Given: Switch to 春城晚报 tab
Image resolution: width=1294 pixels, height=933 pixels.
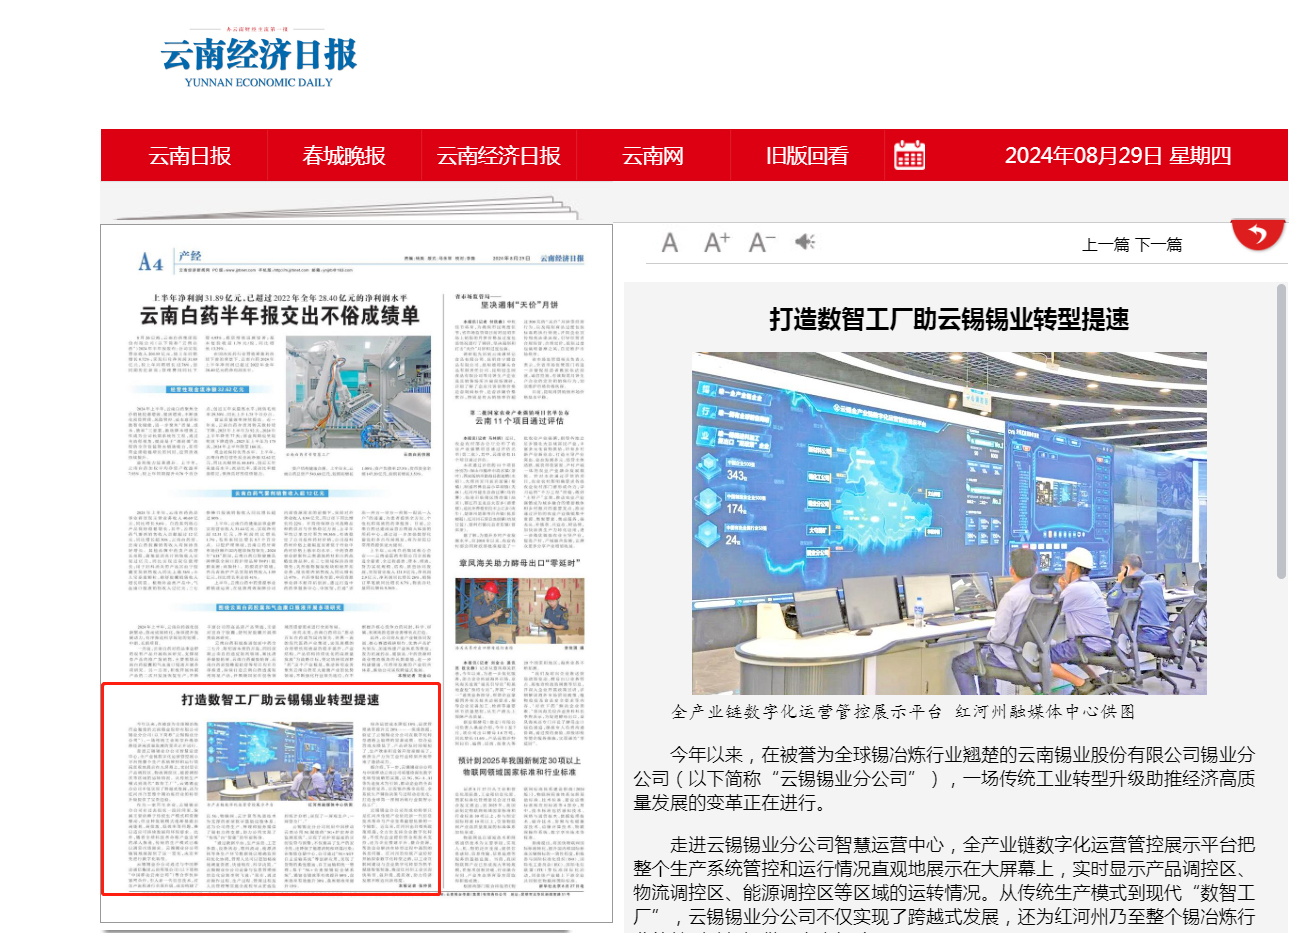Looking at the screenshot, I should point(344,156).
